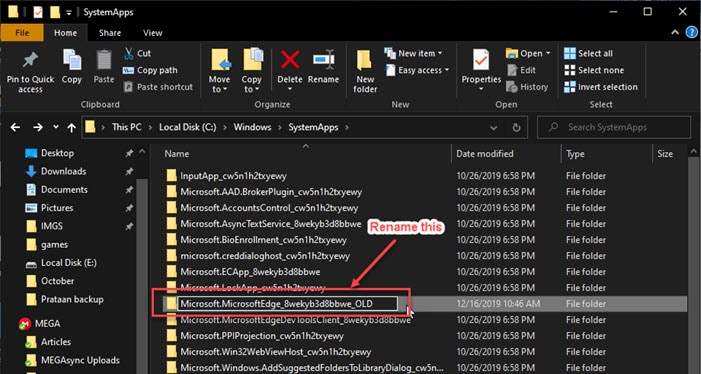The width and height of the screenshot is (701, 374).
Task: Select Documents in navigation pane
Action: click(x=64, y=189)
